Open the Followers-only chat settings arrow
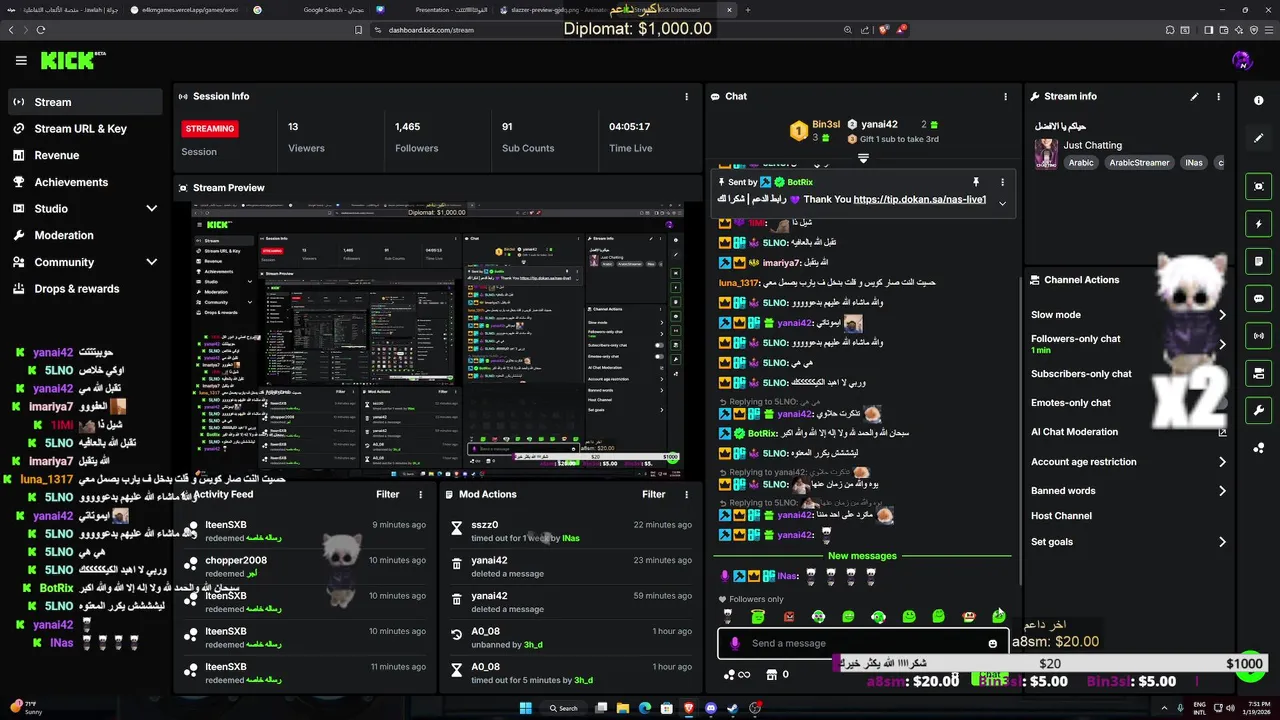The width and height of the screenshot is (1280, 720). point(1222,344)
